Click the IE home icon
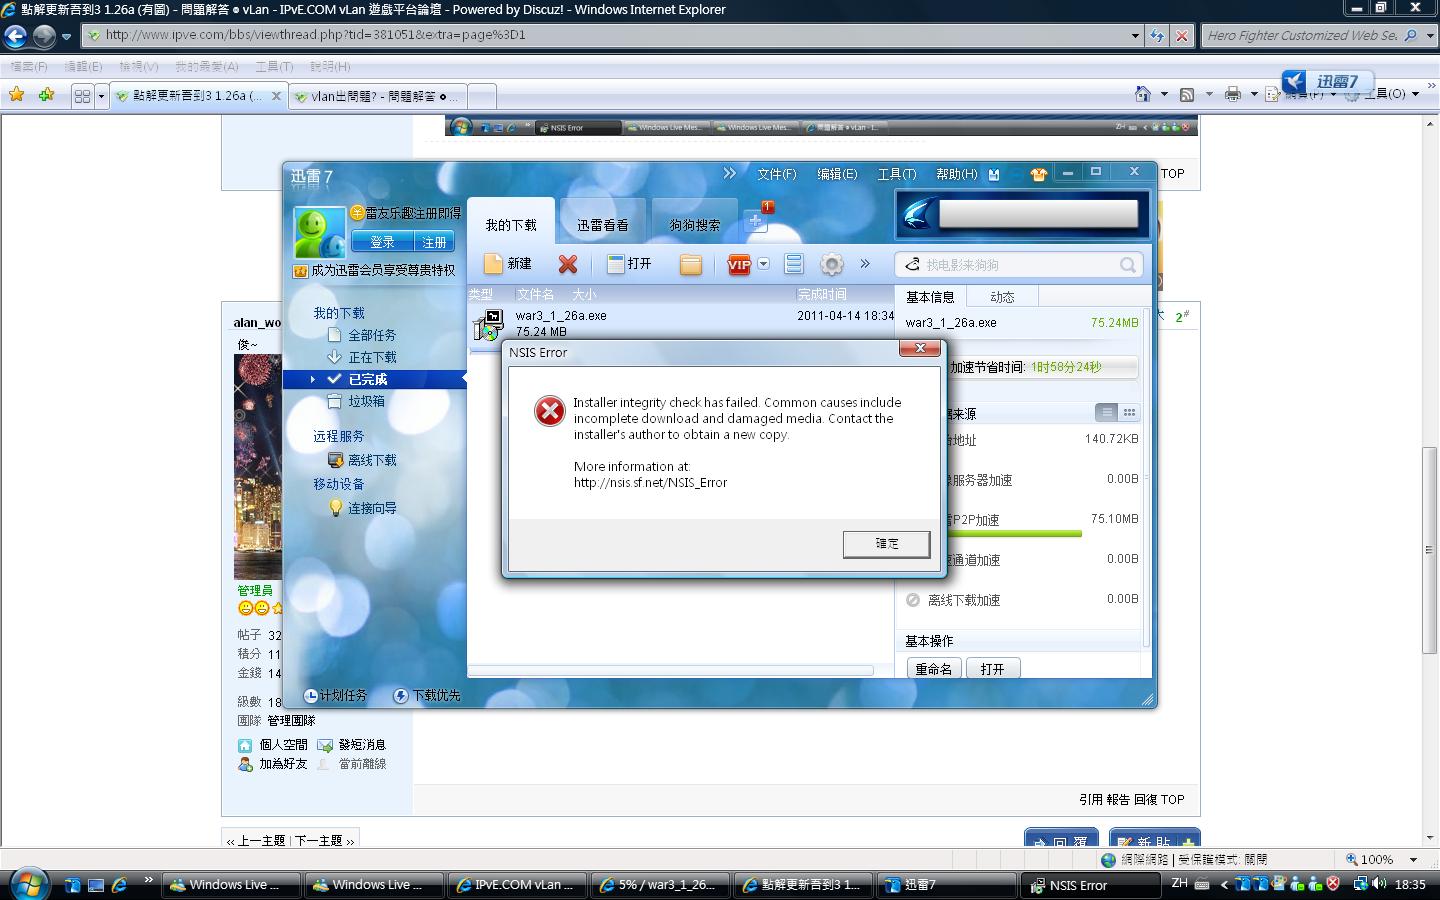Screen dimensions: 1440x900 tap(1143, 94)
